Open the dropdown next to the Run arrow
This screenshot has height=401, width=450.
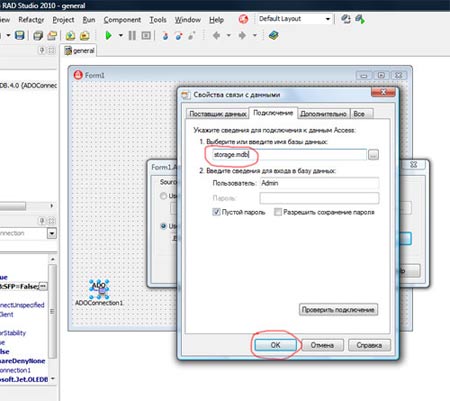tap(120, 35)
